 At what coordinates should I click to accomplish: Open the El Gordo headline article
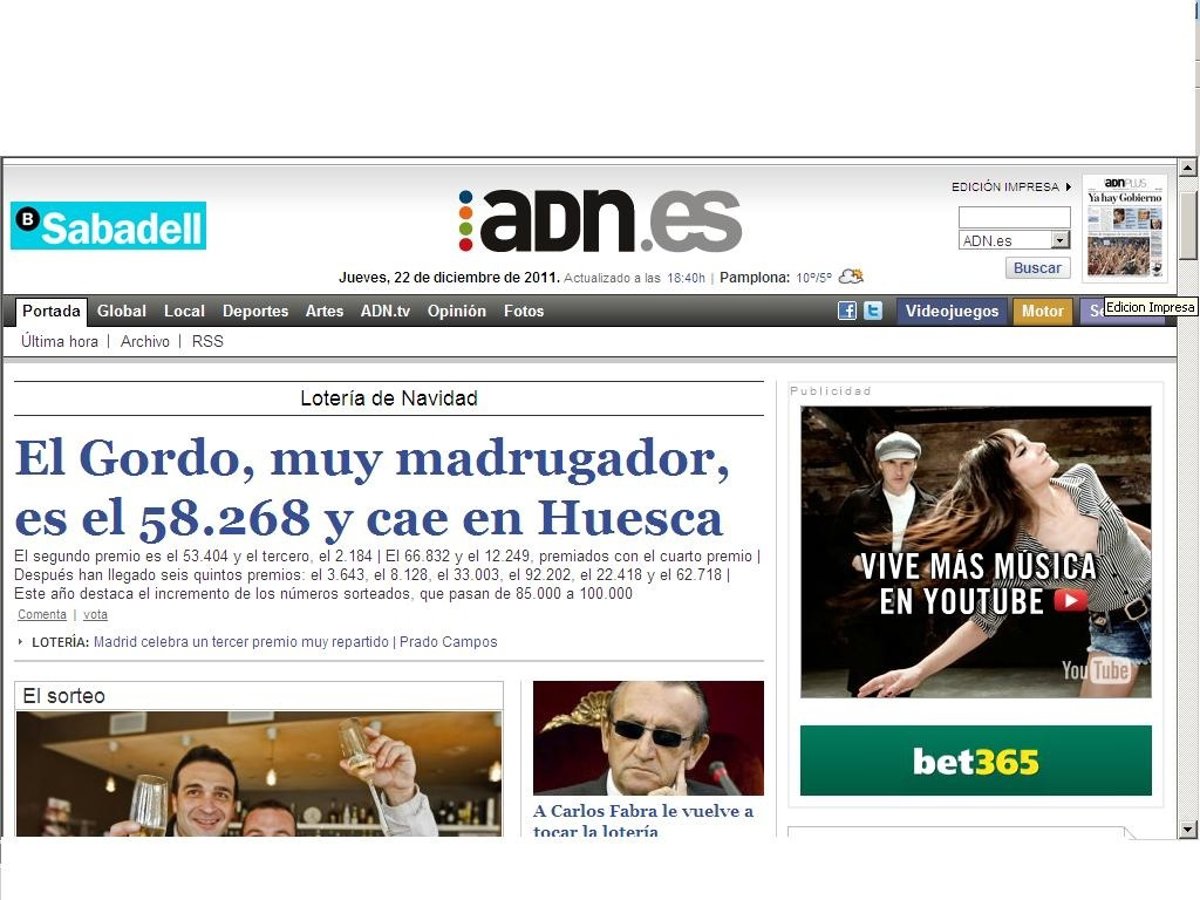coord(370,488)
